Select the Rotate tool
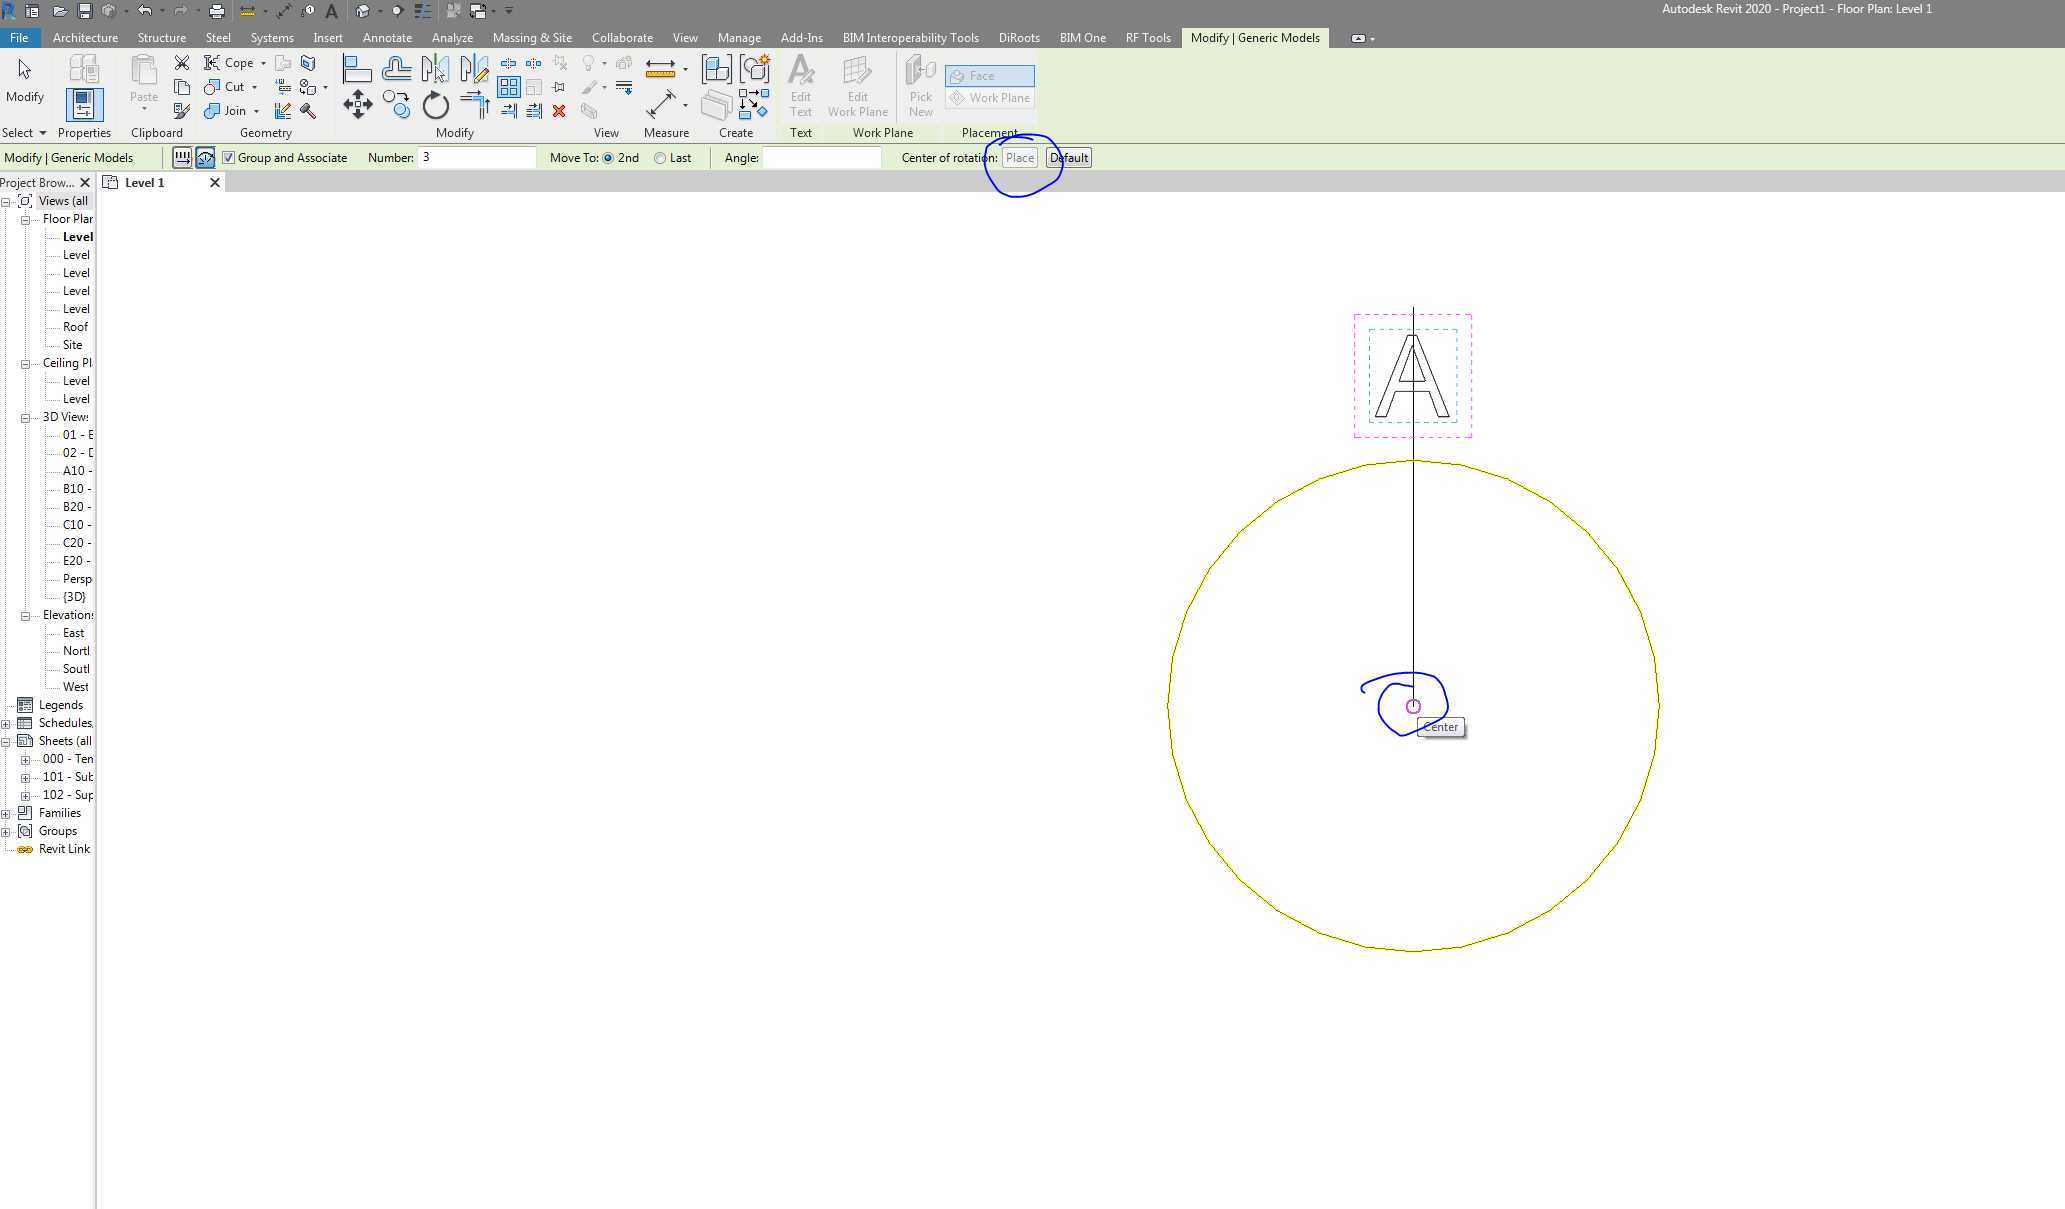The height and width of the screenshot is (1209, 2065). click(x=435, y=105)
